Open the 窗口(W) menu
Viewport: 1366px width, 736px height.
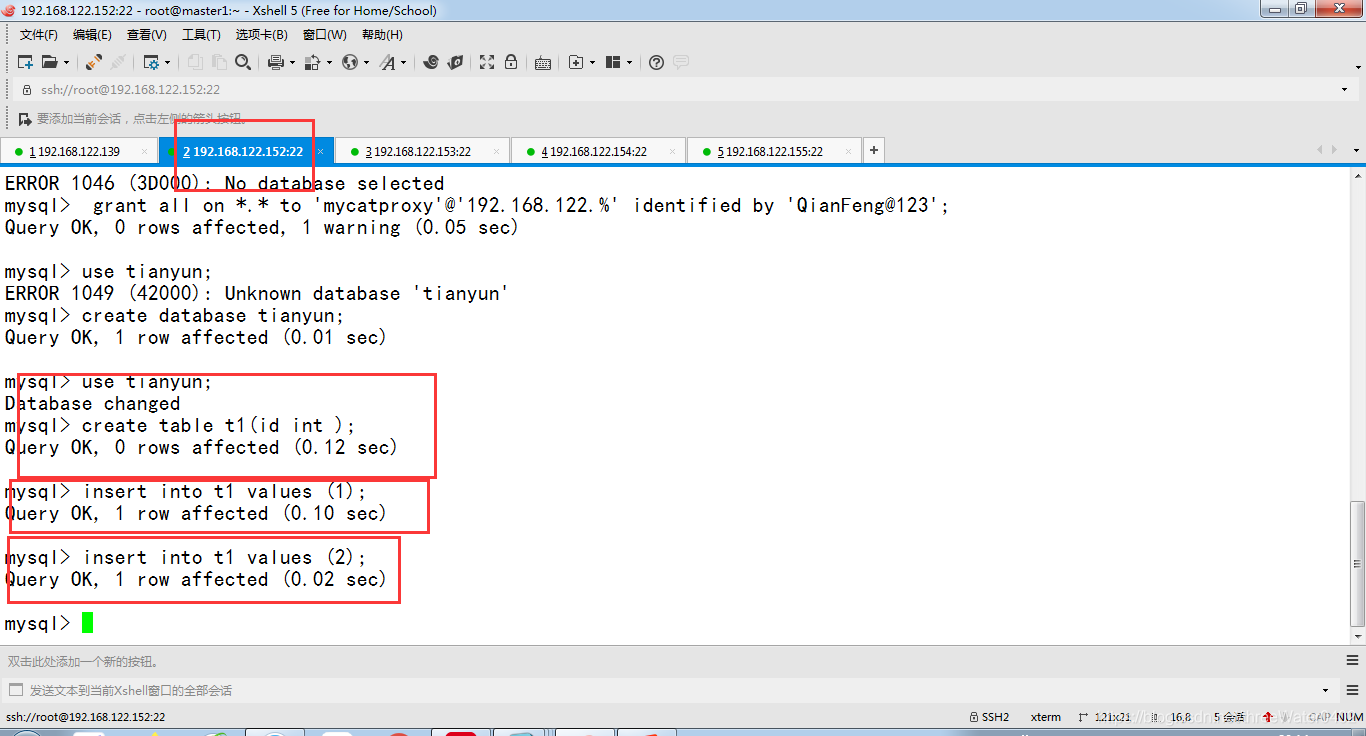click(x=325, y=35)
